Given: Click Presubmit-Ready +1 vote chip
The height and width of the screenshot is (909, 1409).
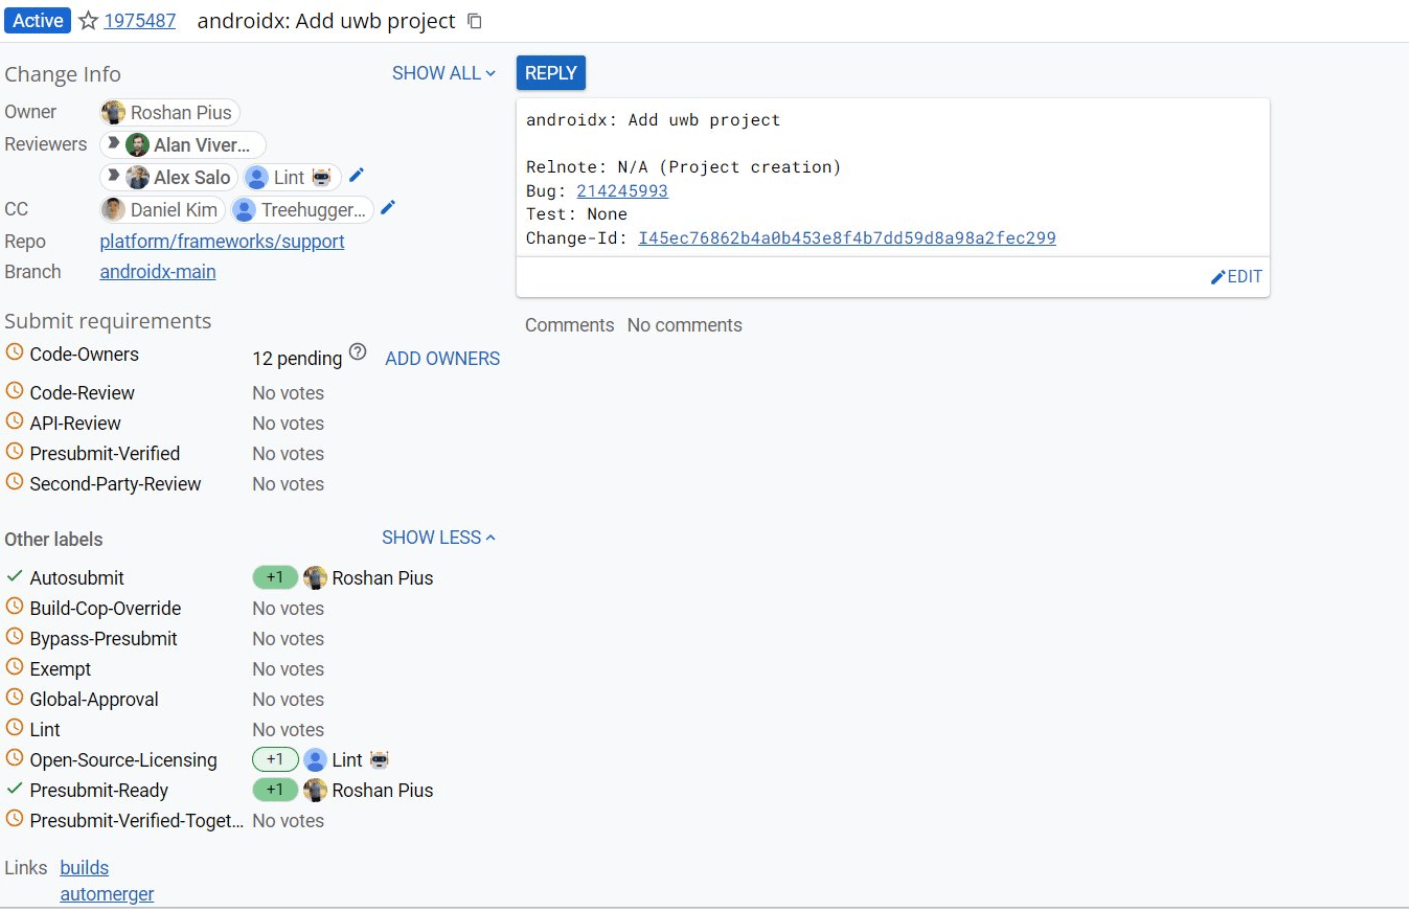Looking at the screenshot, I should (x=275, y=789).
